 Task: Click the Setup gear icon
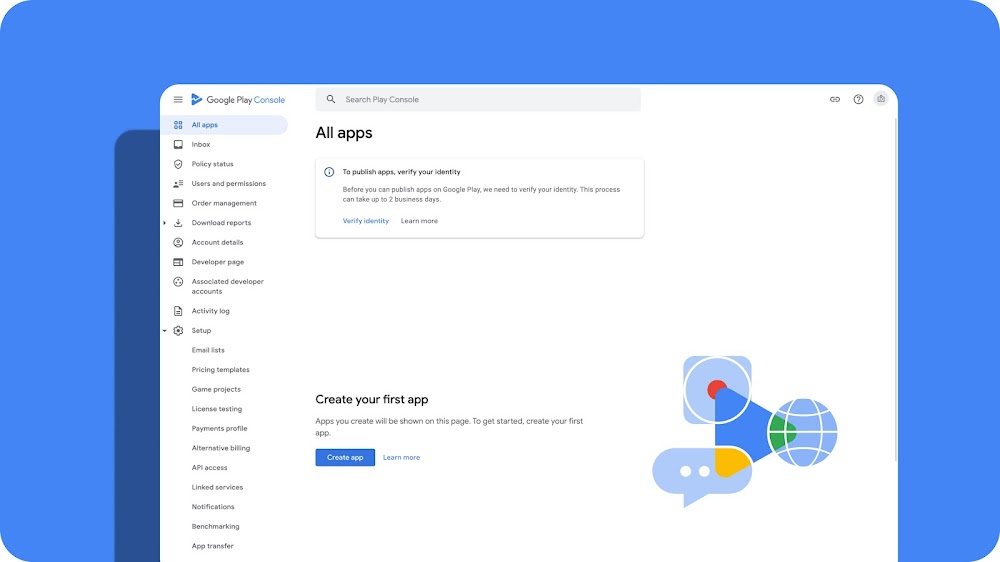[x=178, y=330]
